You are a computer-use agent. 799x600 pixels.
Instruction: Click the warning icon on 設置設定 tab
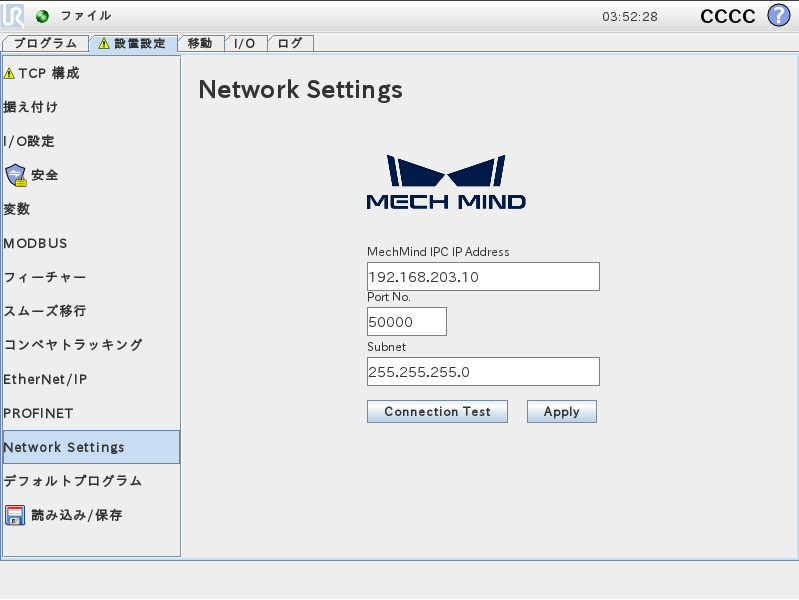(x=104, y=43)
